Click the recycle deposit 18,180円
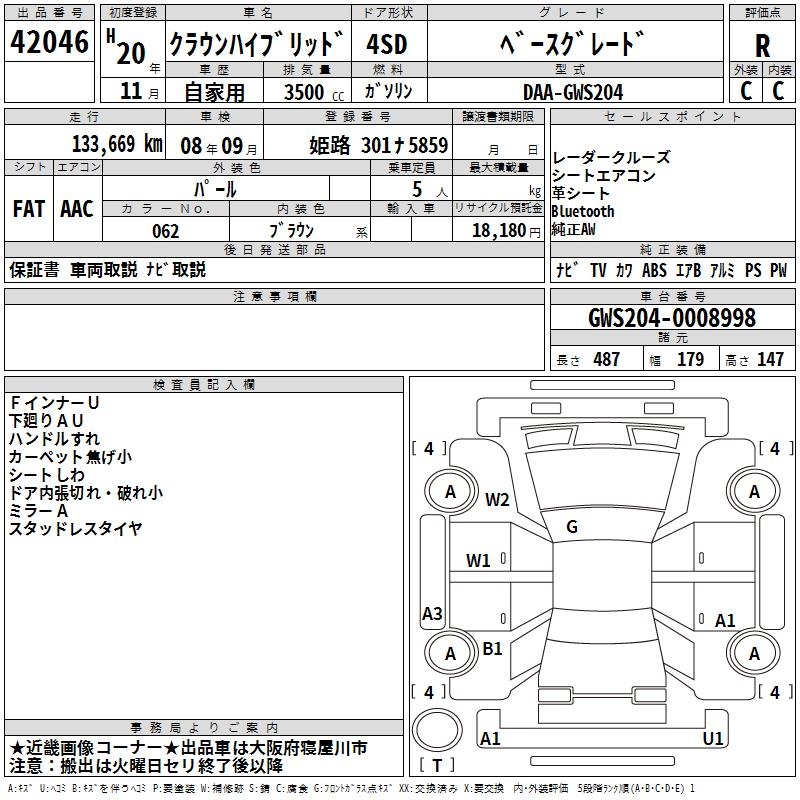 click(x=506, y=231)
